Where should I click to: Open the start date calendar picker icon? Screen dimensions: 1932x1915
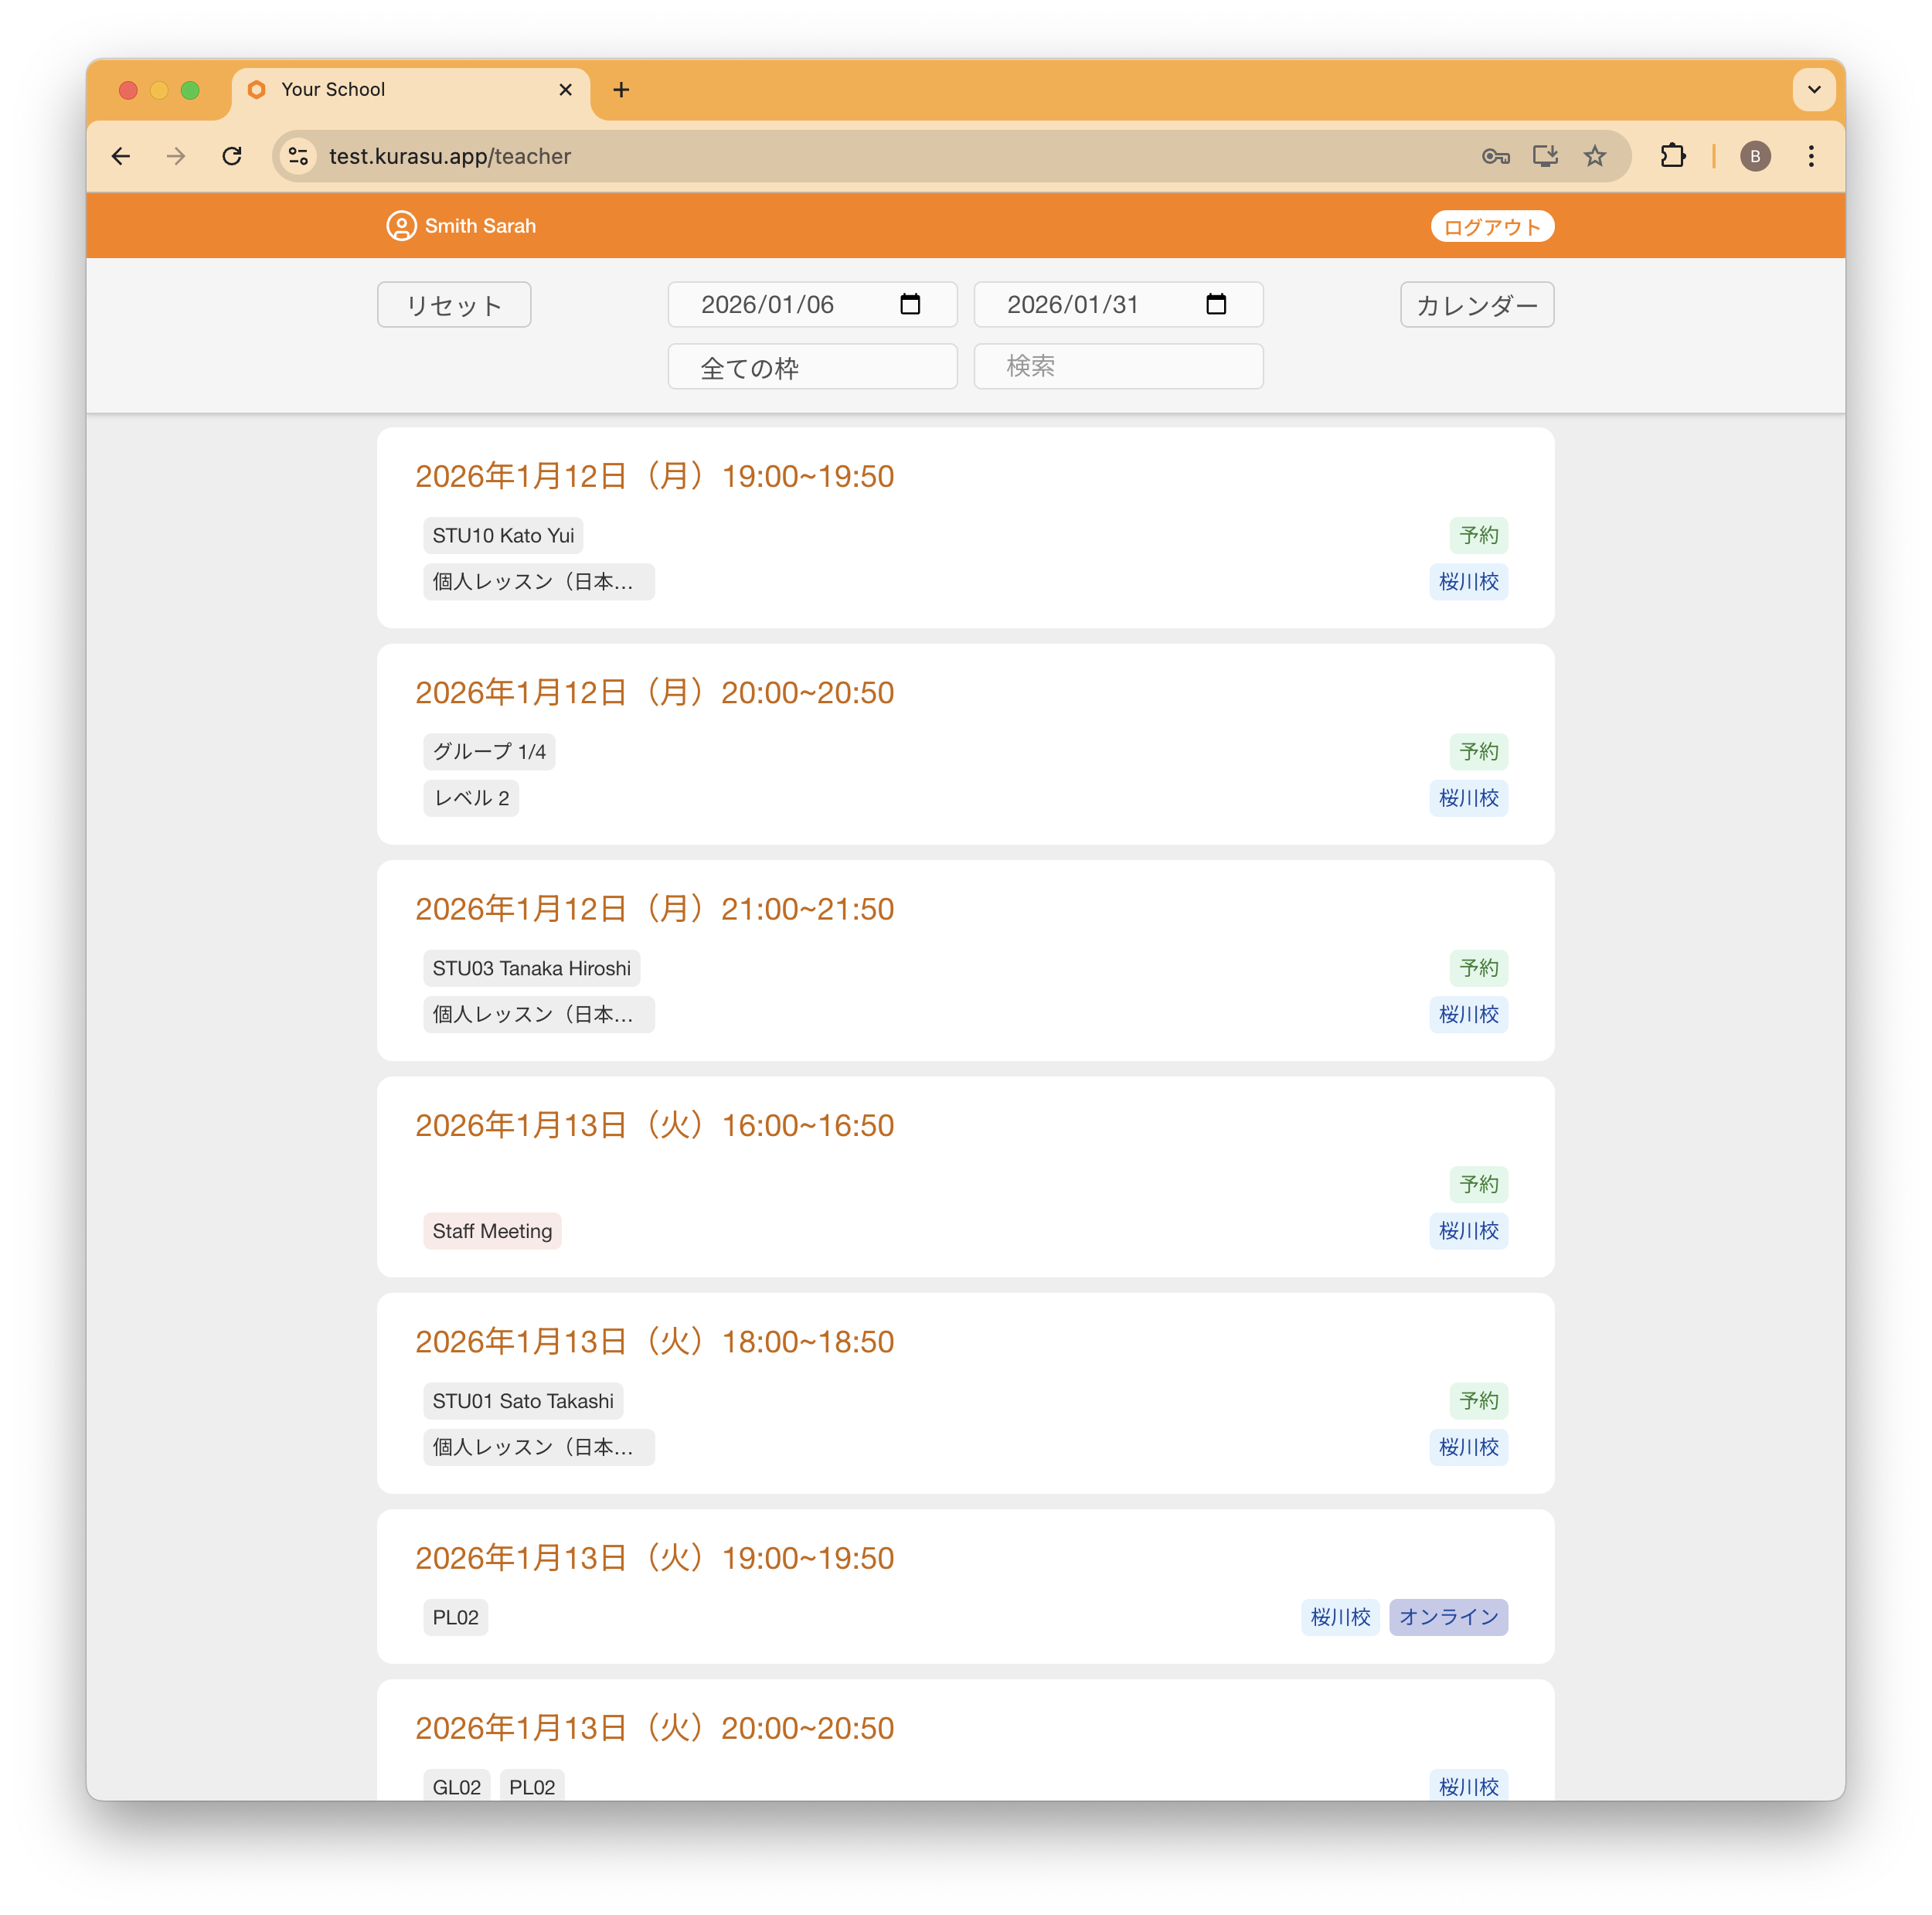(x=909, y=304)
